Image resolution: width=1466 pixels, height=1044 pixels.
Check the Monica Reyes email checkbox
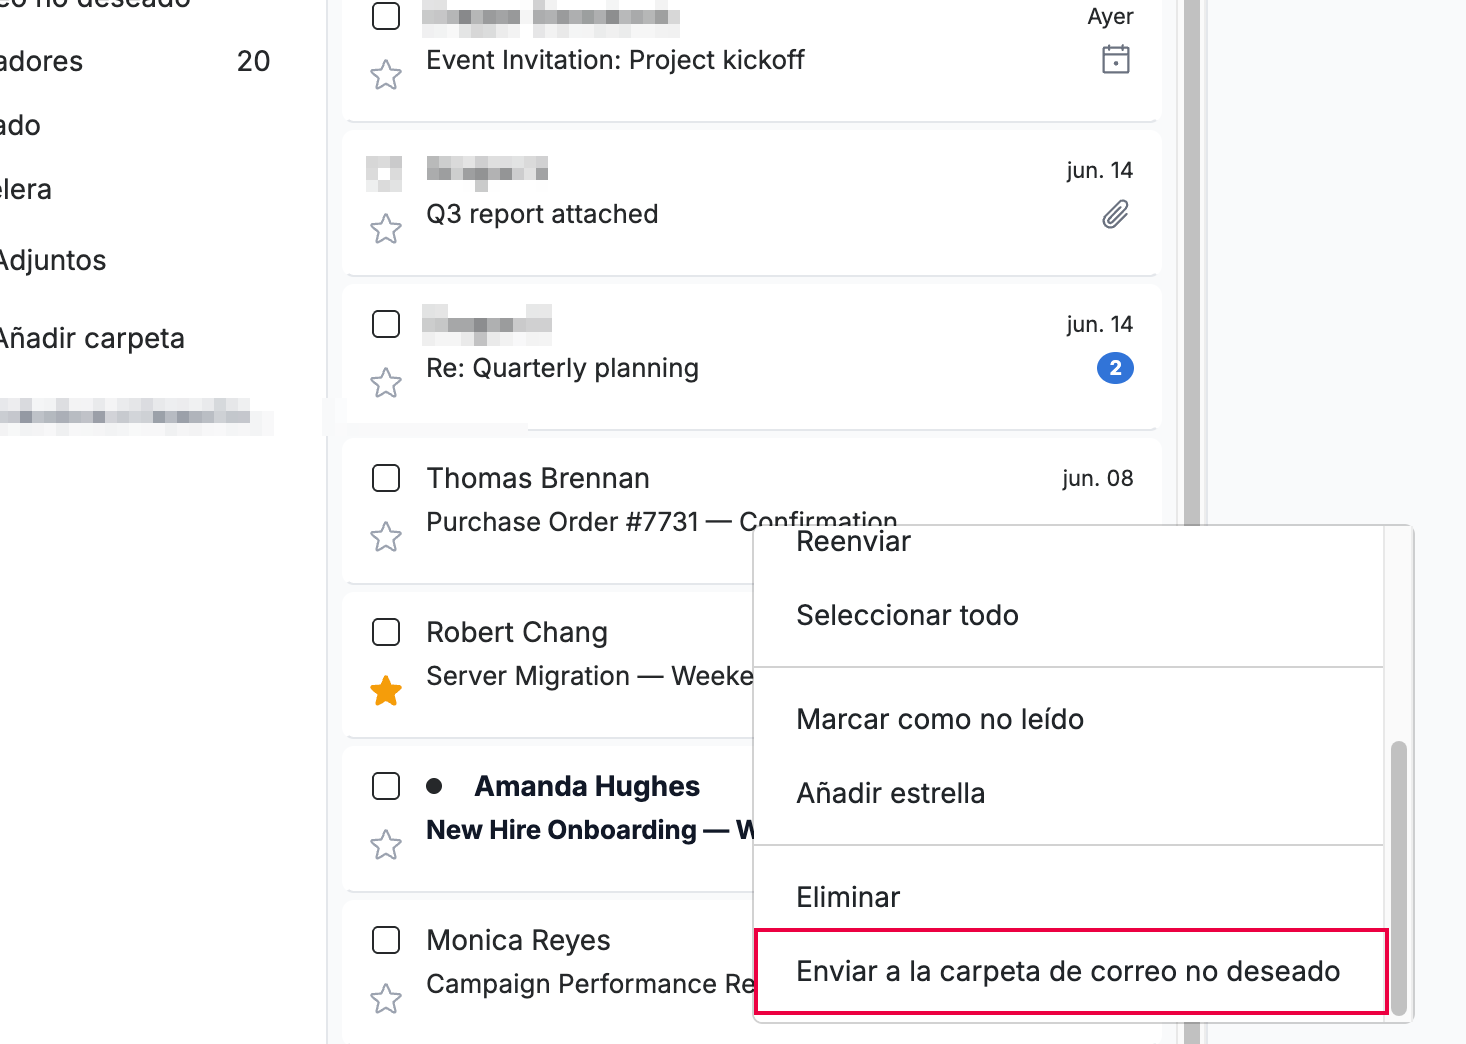(x=386, y=940)
